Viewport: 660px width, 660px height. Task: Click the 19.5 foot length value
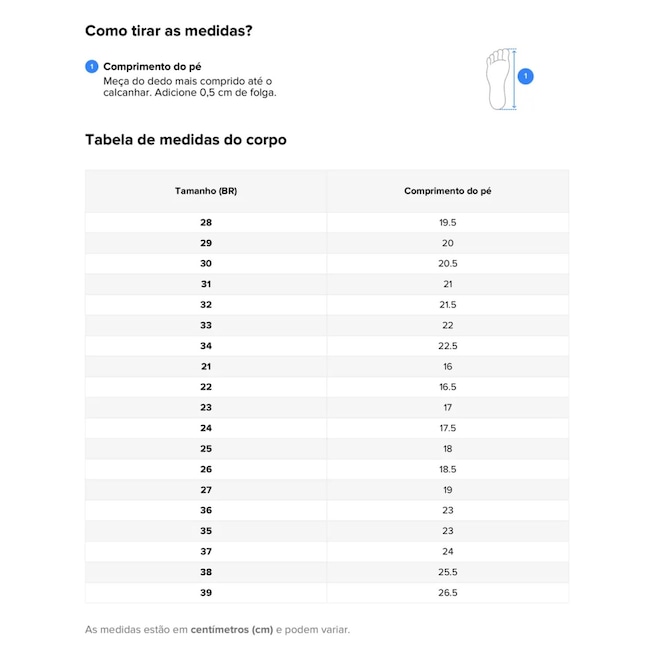[x=447, y=223]
